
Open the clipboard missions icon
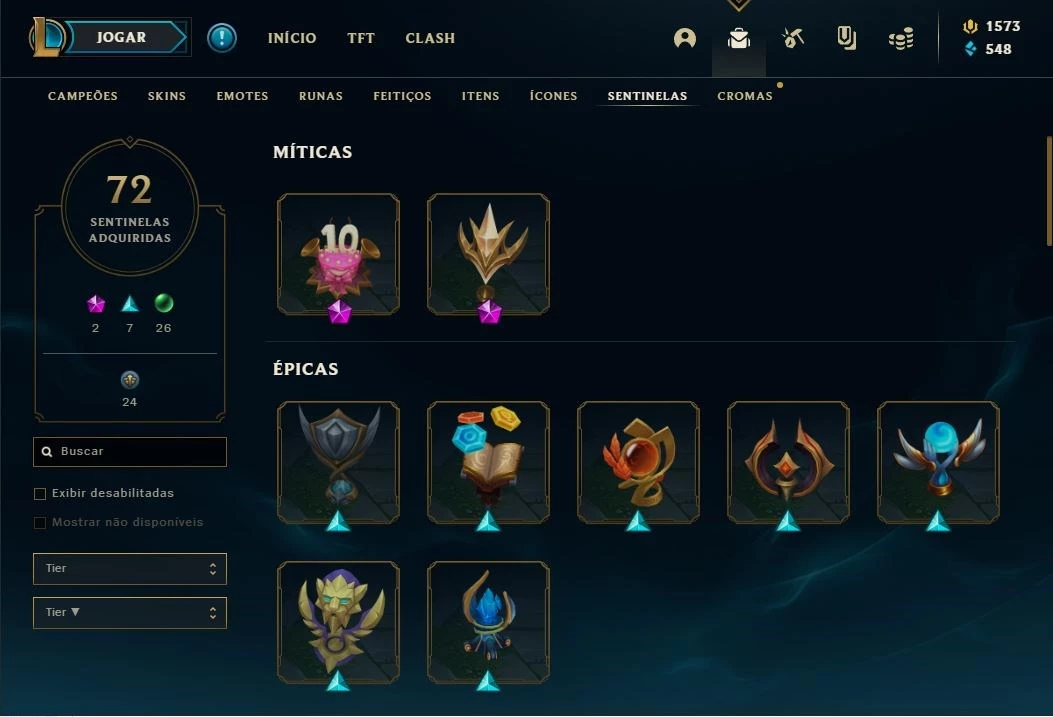[x=847, y=38]
